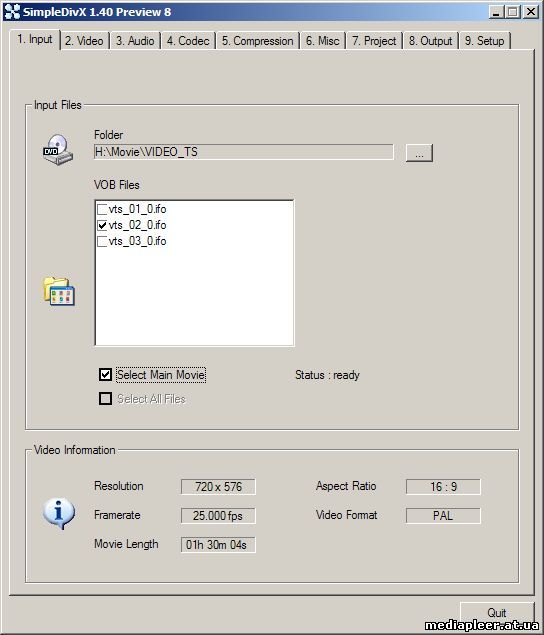Image resolution: width=544 pixels, height=635 pixels.
Task: Open the 9. Setup tab
Action: [x=485, y=41]
